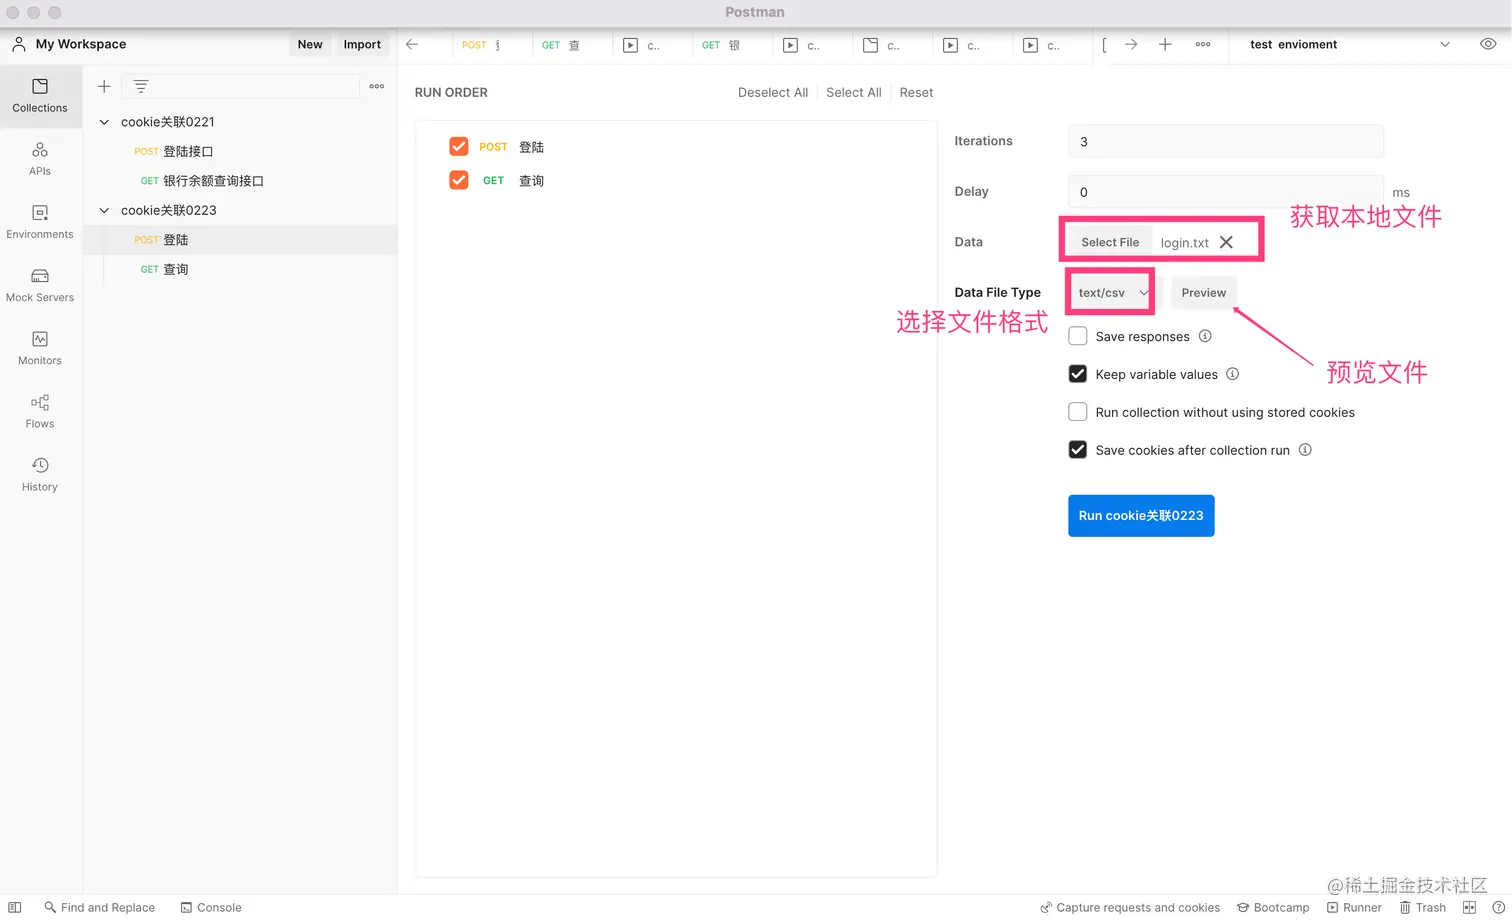
Task: Switch to two-pane view in the status bar
Action: [x=1469, y=908]
